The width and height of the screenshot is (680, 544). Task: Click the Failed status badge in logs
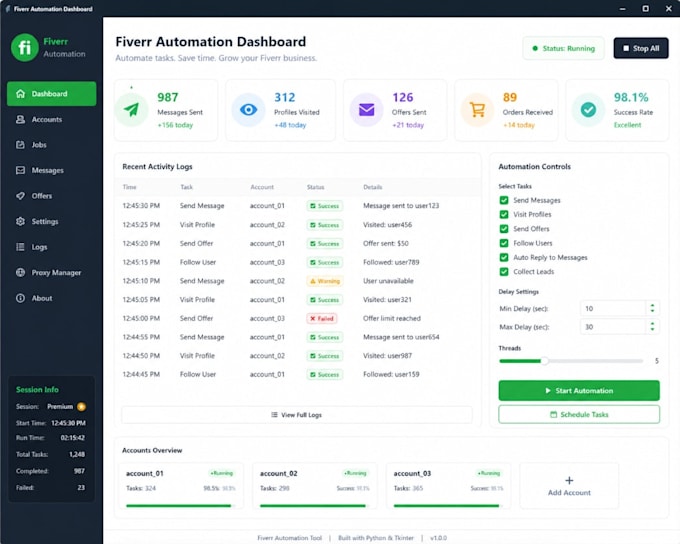tap(322, 318)
